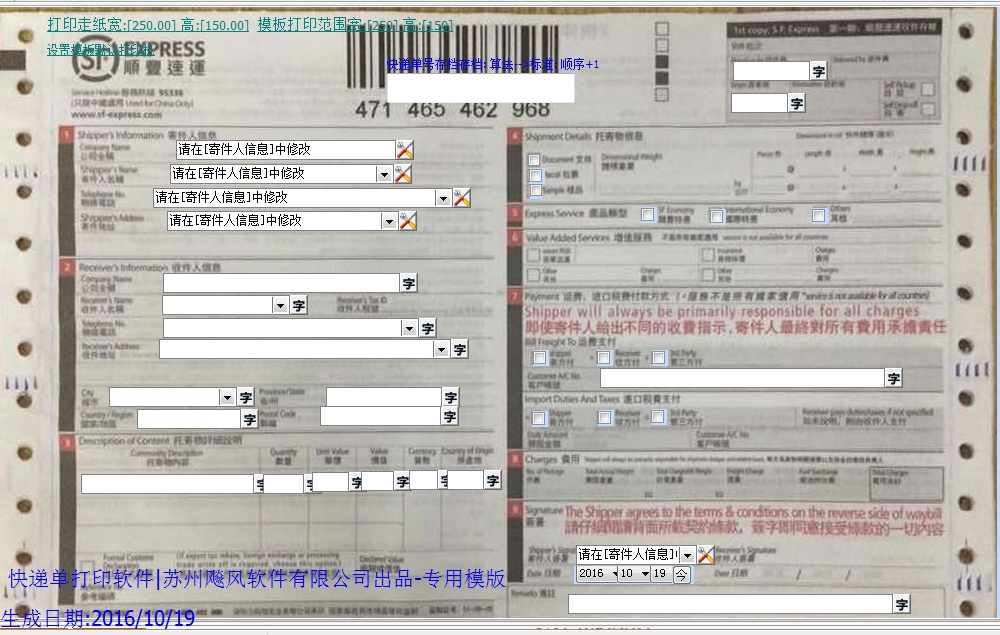Click the 设置模板默认打印机 link
The height and width of the screenshot is (635, 1000).
coord(101,50)
